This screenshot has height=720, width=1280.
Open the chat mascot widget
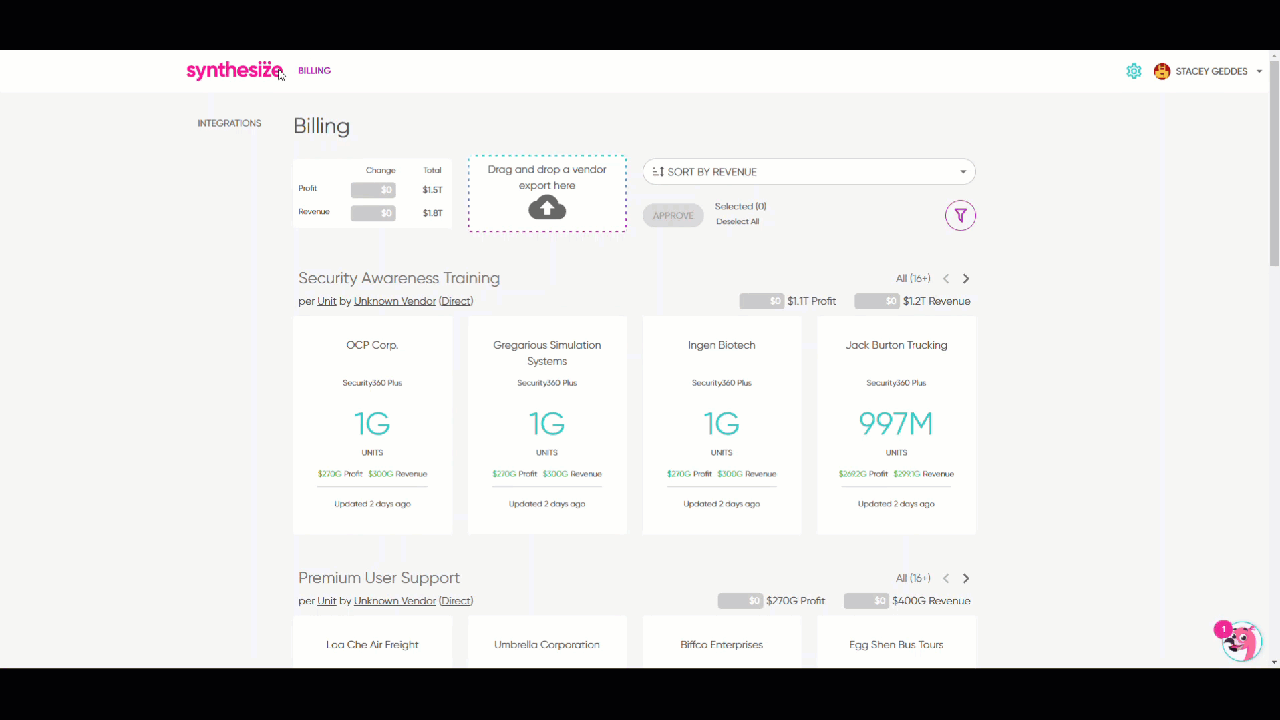[1241, 641]
